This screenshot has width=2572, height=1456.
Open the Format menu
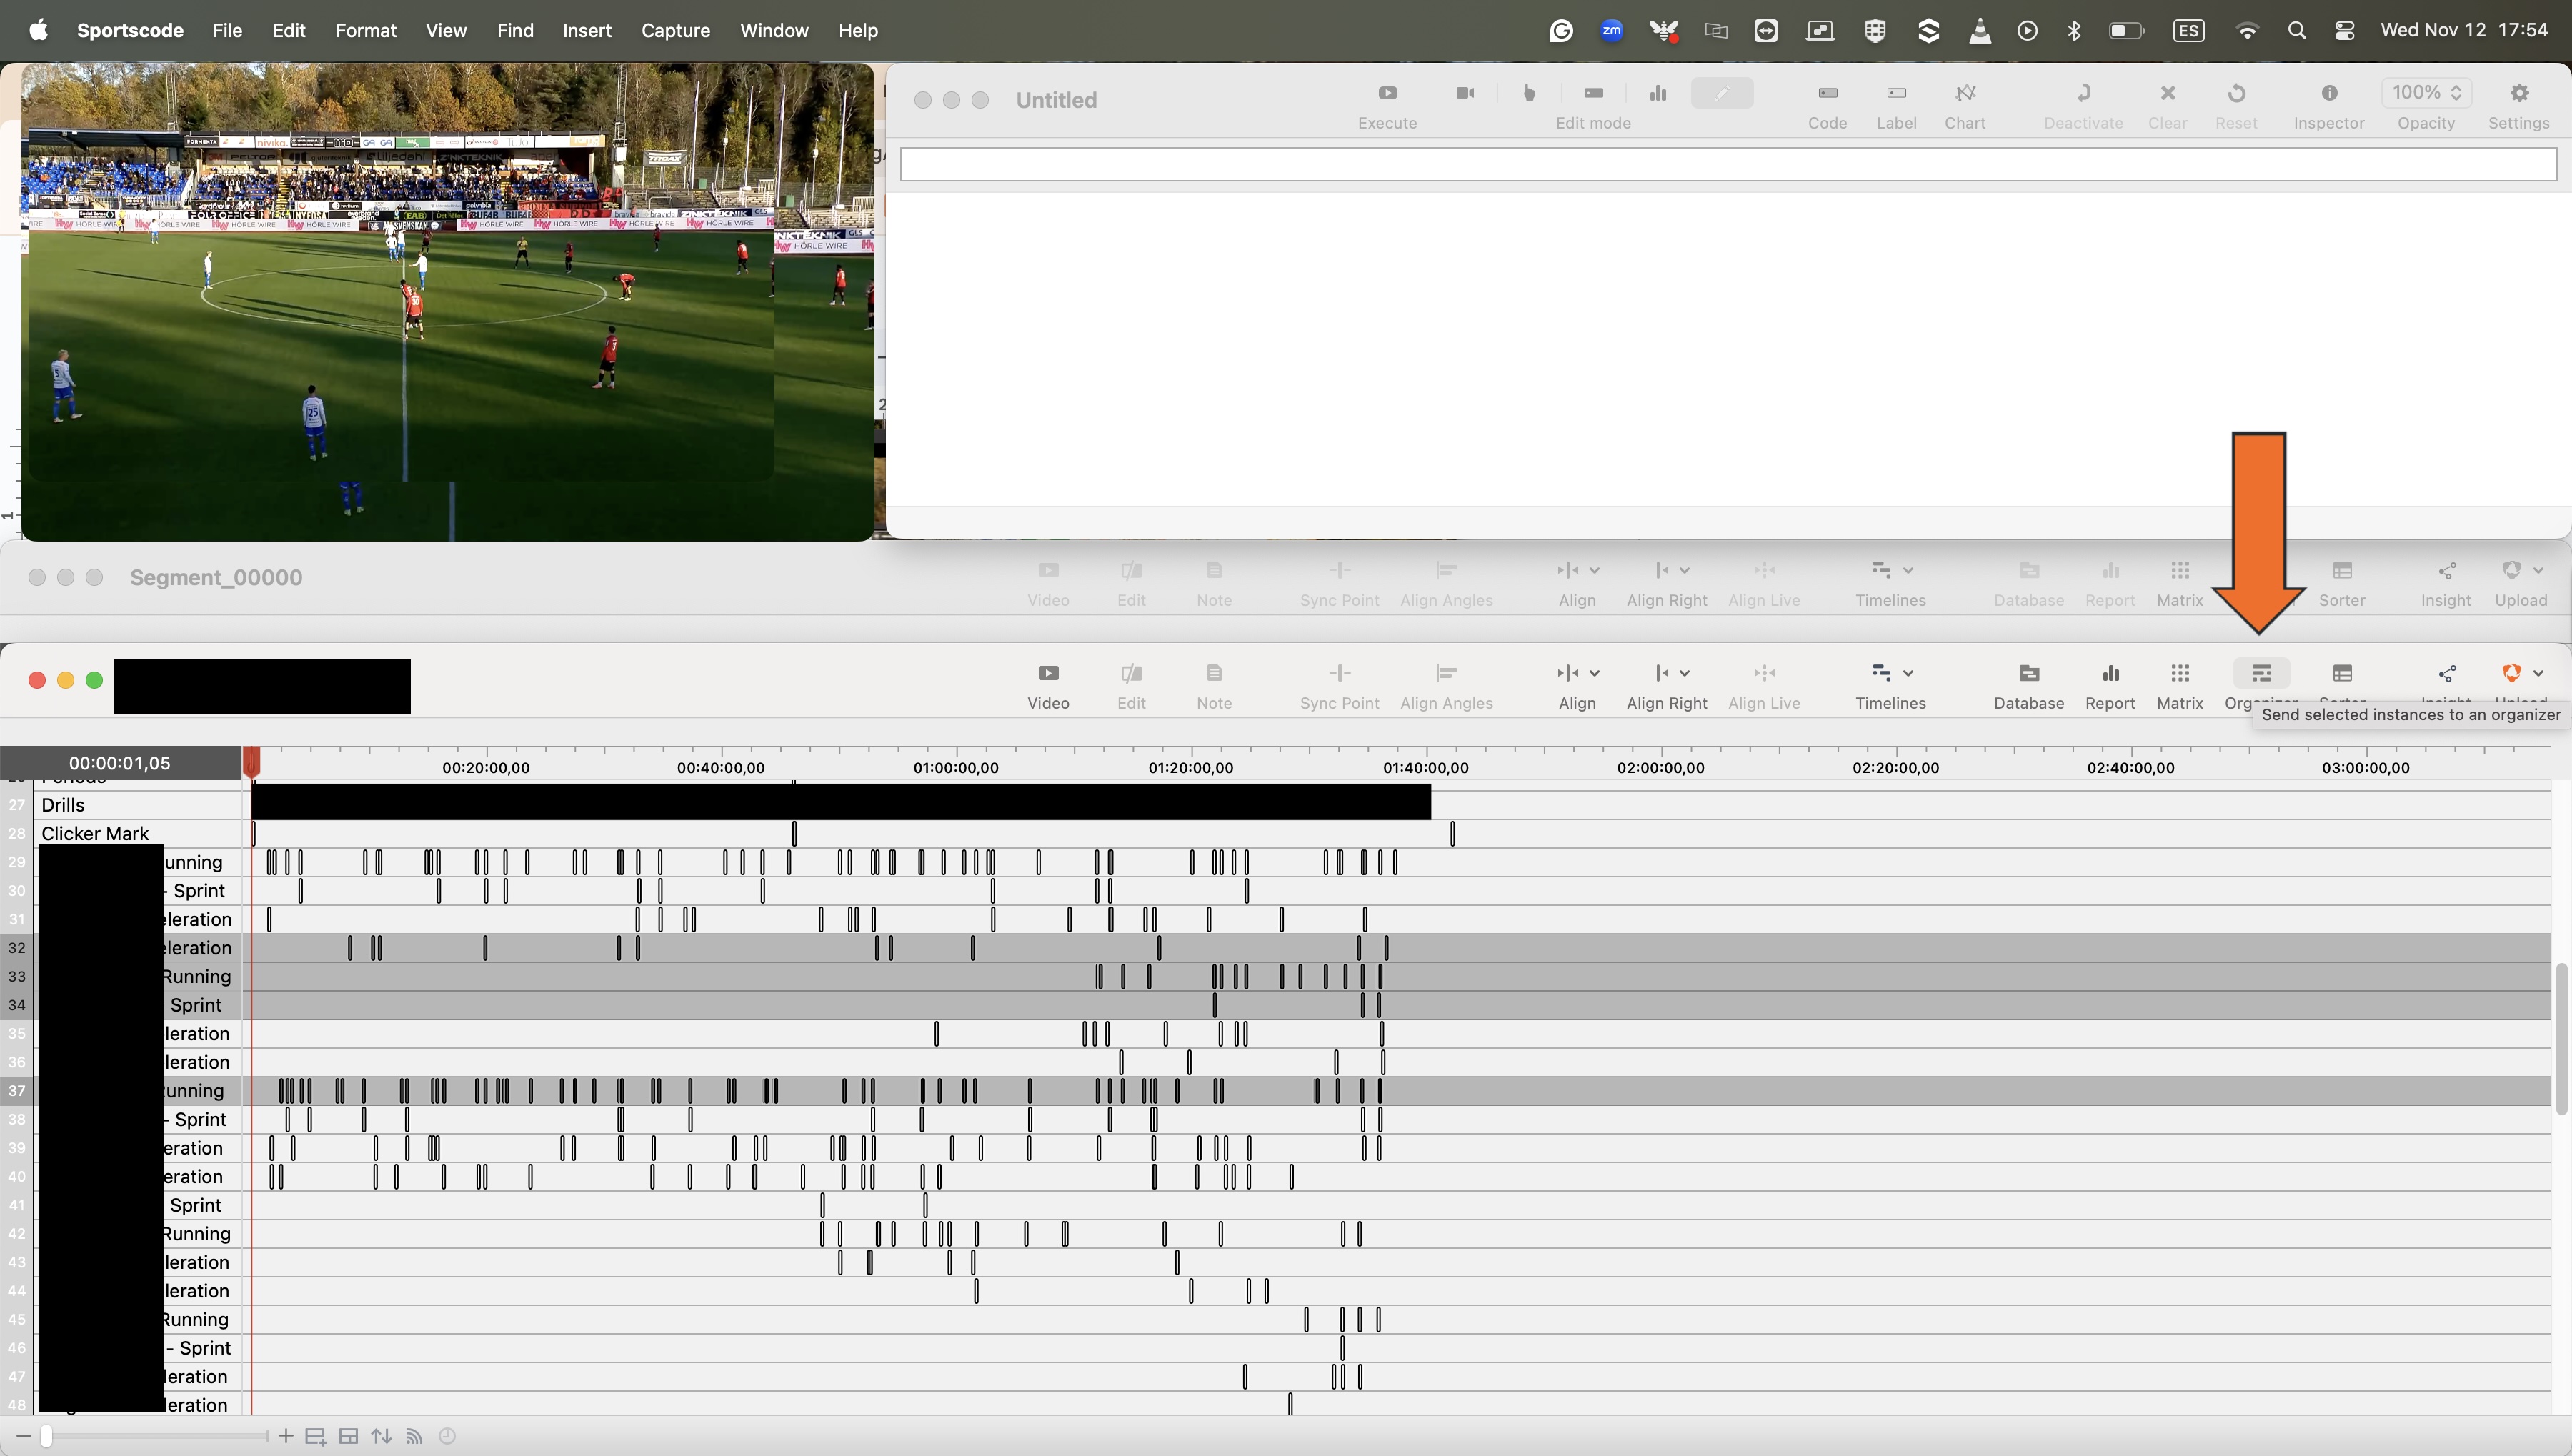pos(366,30)
